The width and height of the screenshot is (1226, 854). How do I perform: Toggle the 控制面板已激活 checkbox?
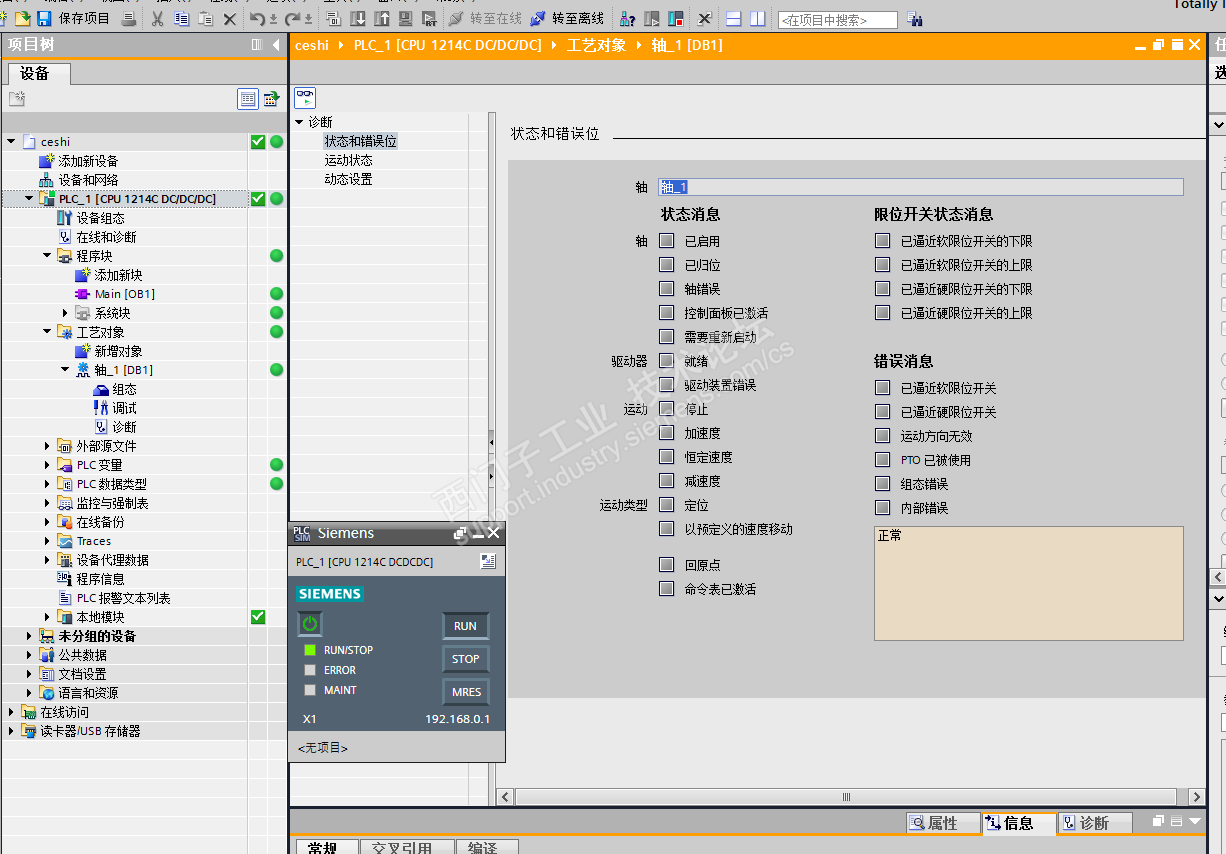666,313
